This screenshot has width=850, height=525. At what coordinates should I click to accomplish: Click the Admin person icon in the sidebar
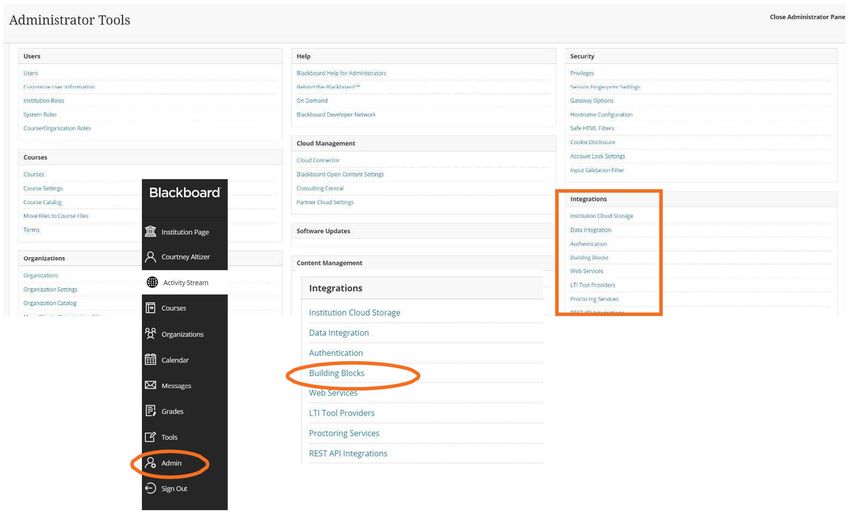(x=151, y=463)
